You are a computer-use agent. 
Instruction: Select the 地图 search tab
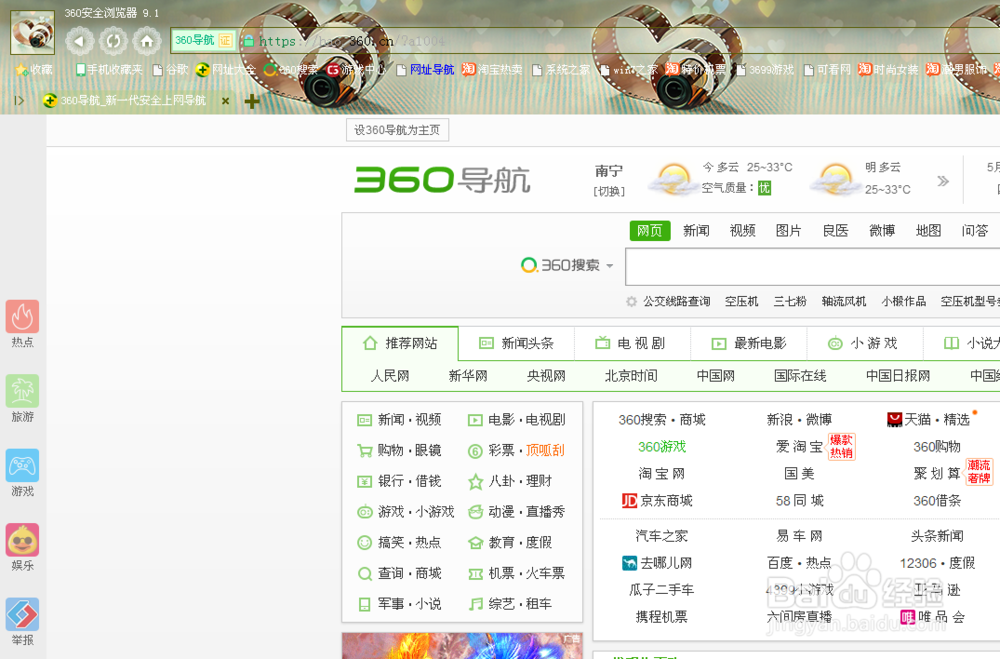coord(928,230)
